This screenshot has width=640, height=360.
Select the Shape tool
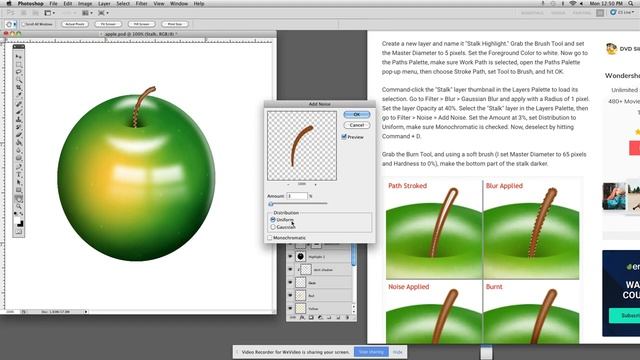(x=18, y=189)
